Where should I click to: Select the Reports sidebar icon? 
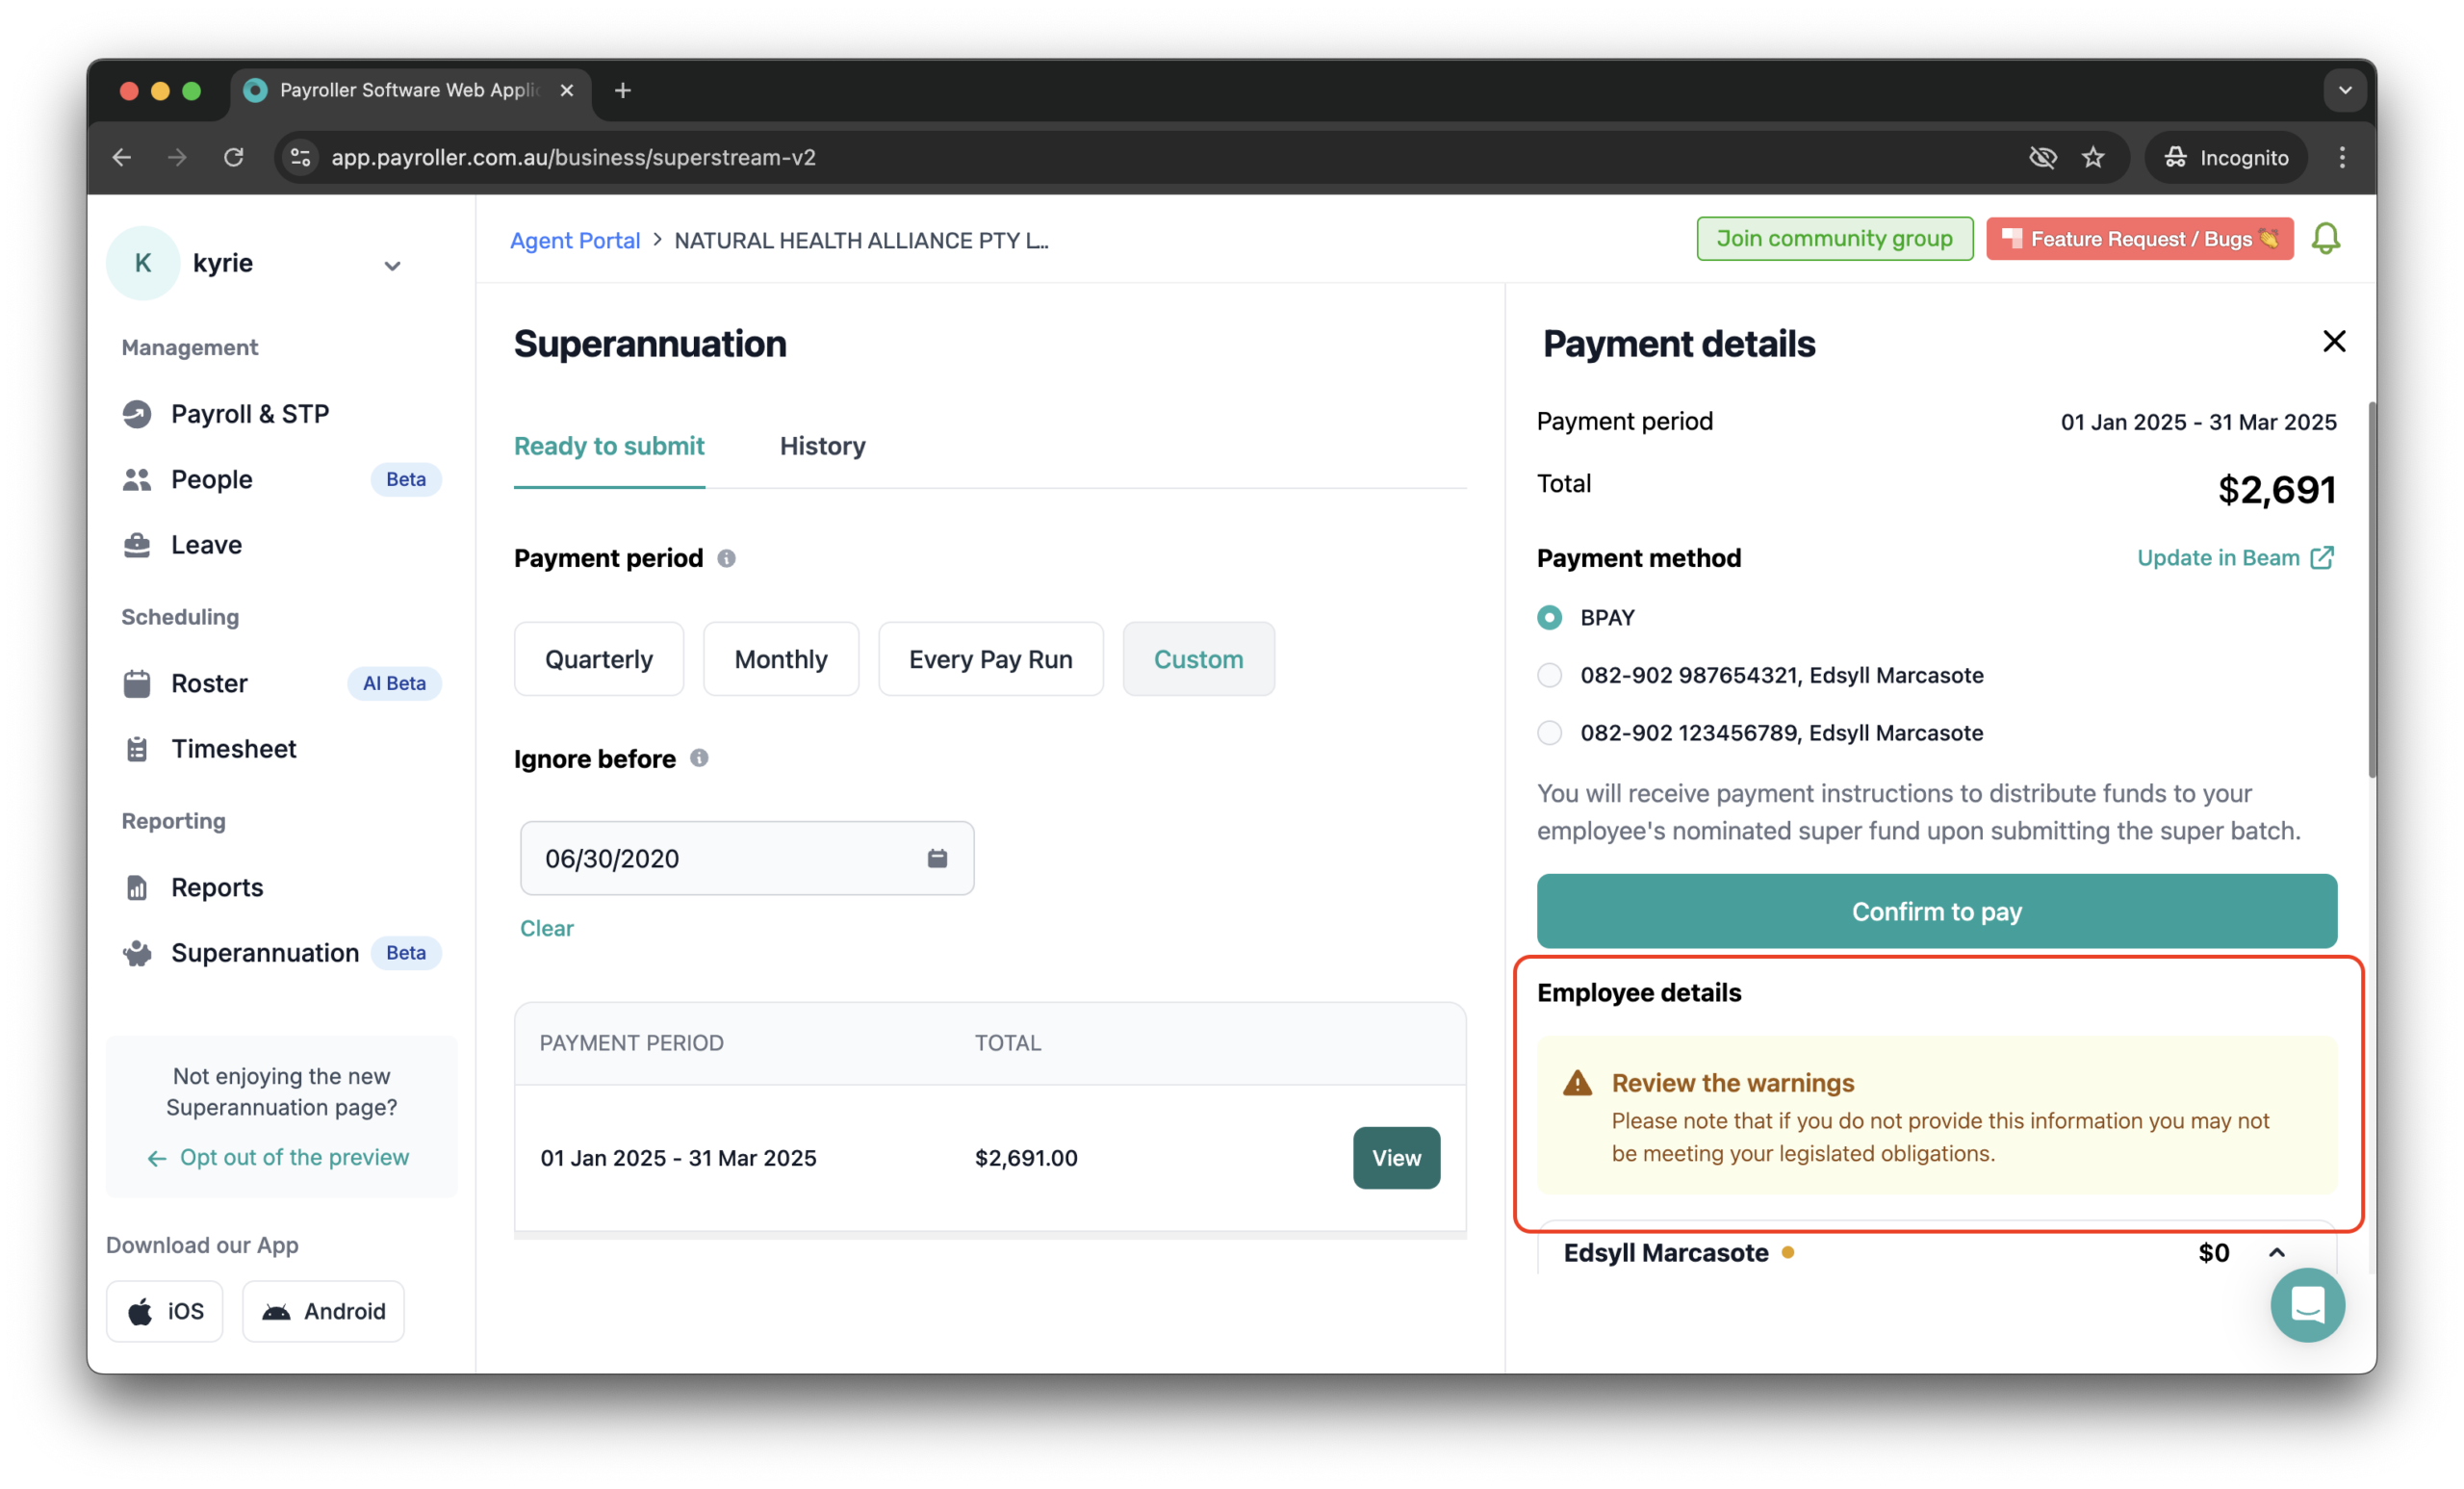tap(138, 887)
